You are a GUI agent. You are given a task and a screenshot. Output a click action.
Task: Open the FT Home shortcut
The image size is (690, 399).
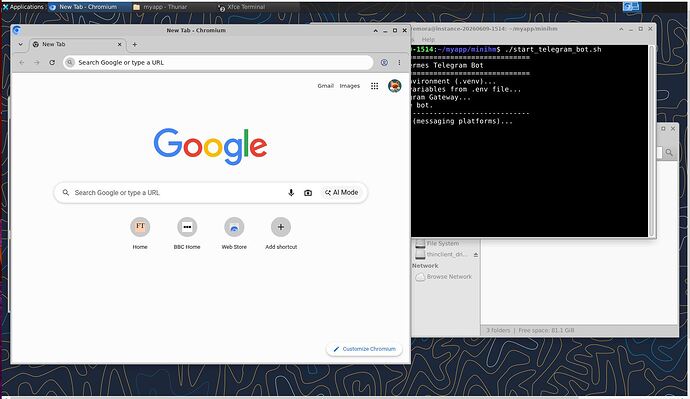(x=140, y=234)
